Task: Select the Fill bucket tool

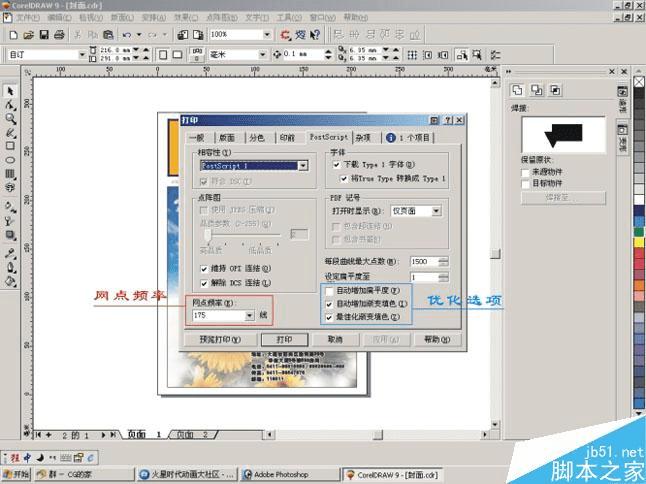Action: pyautogui.click(x=10, y=281)
